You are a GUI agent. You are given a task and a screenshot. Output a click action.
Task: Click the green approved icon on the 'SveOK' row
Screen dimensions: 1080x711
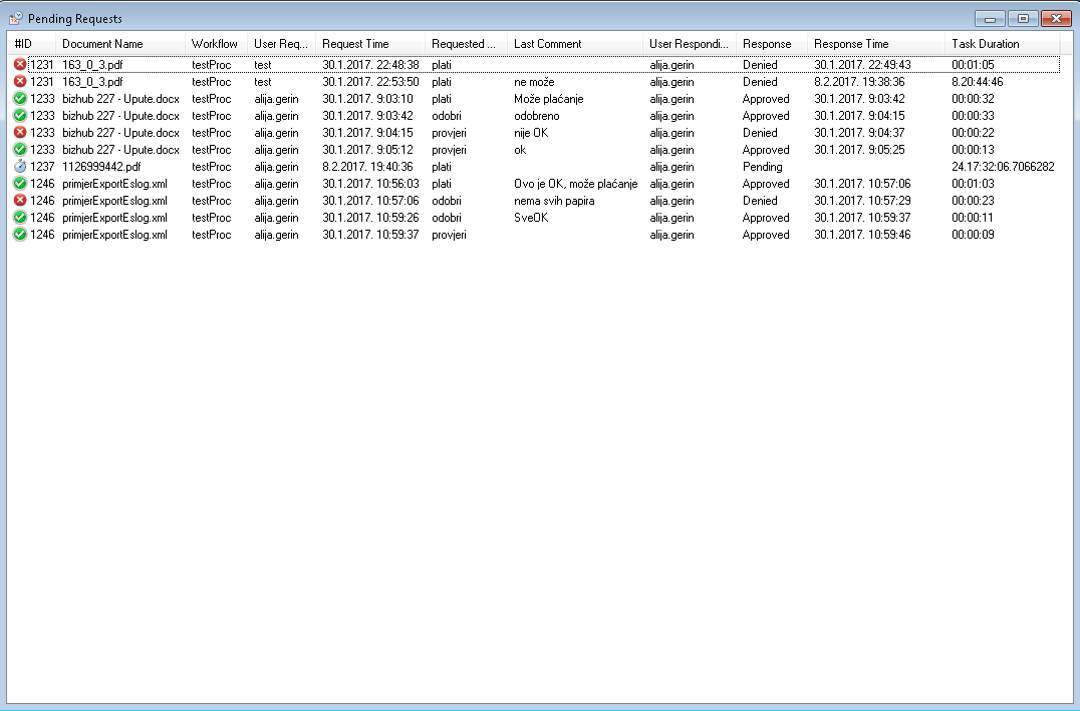pyautogui.click(x=20, y=218)
